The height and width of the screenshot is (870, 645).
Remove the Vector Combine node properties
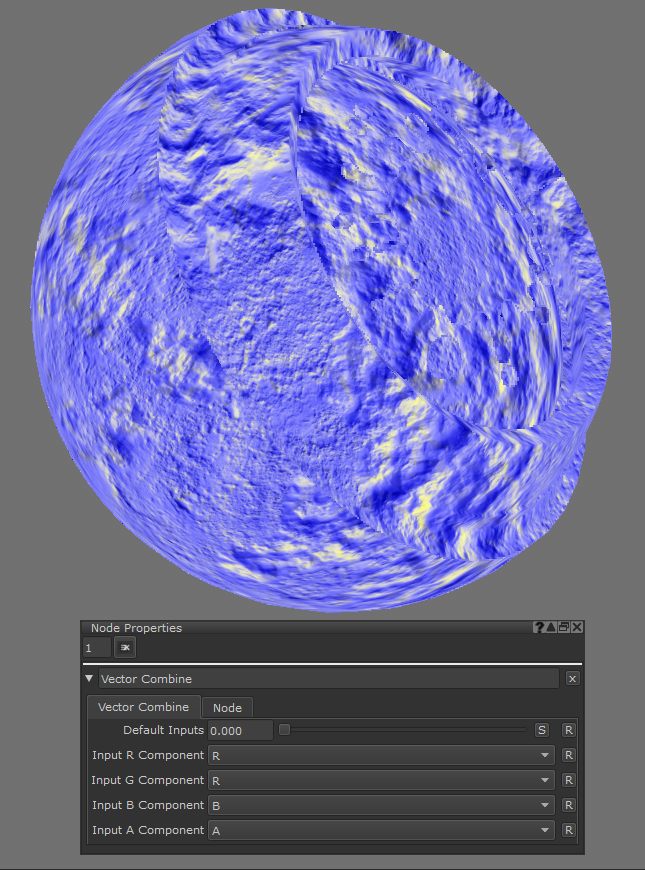[572, 679]
